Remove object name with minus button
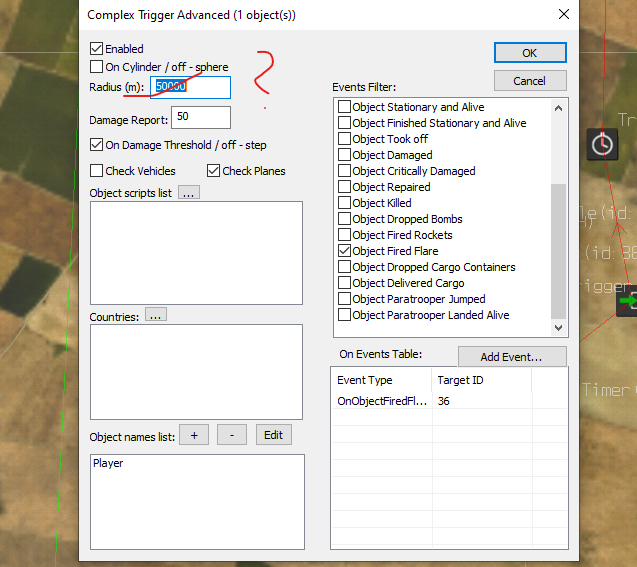 point(232,435)
